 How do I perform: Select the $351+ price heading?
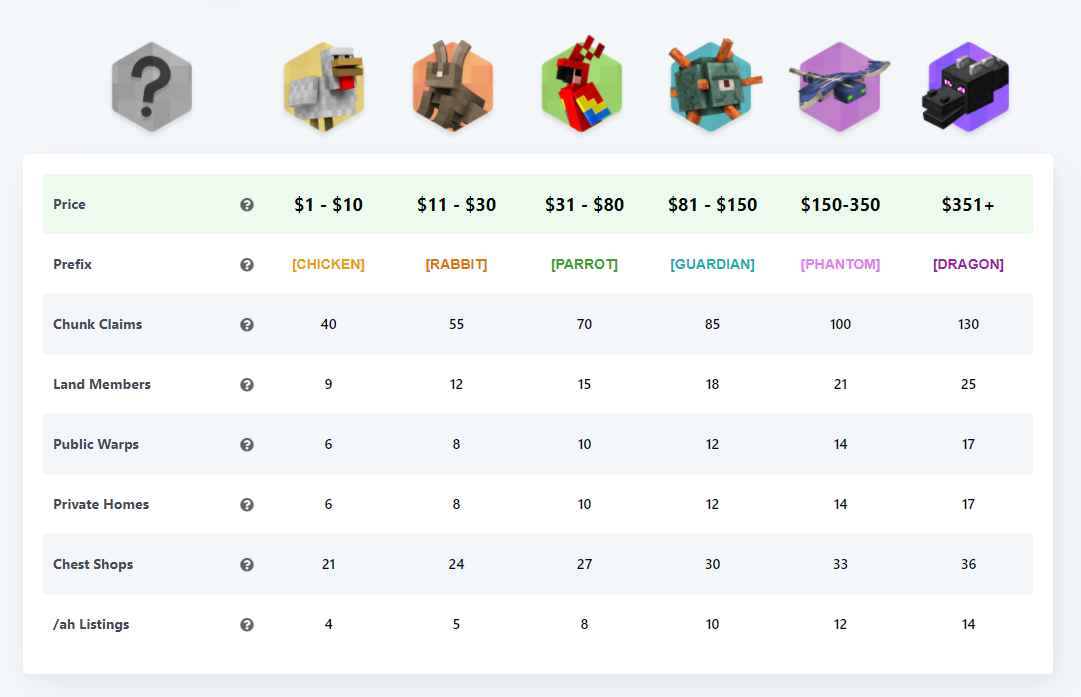click(x=968, y=205)
